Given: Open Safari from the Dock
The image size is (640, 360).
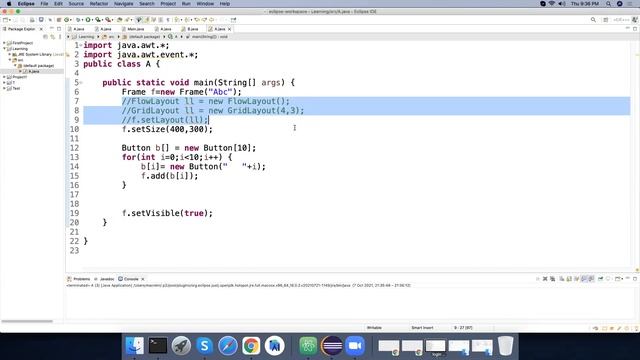Looking at the screenshot, I should 228,345.
